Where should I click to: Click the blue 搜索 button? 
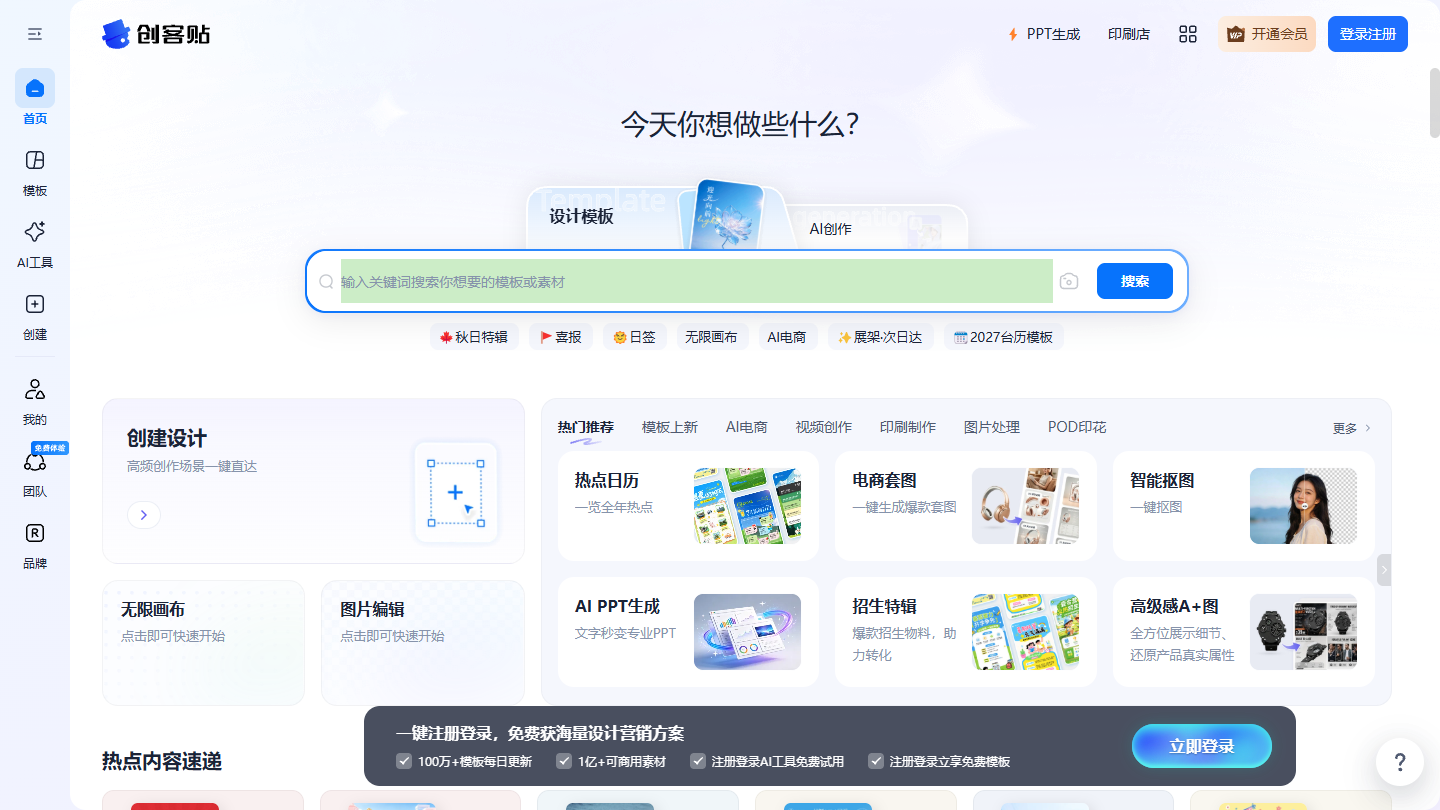click(x=1135, y=281)
